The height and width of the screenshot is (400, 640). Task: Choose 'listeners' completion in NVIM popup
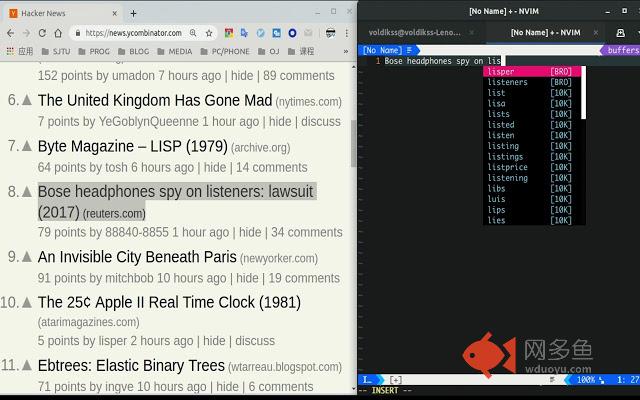point(532,82)
